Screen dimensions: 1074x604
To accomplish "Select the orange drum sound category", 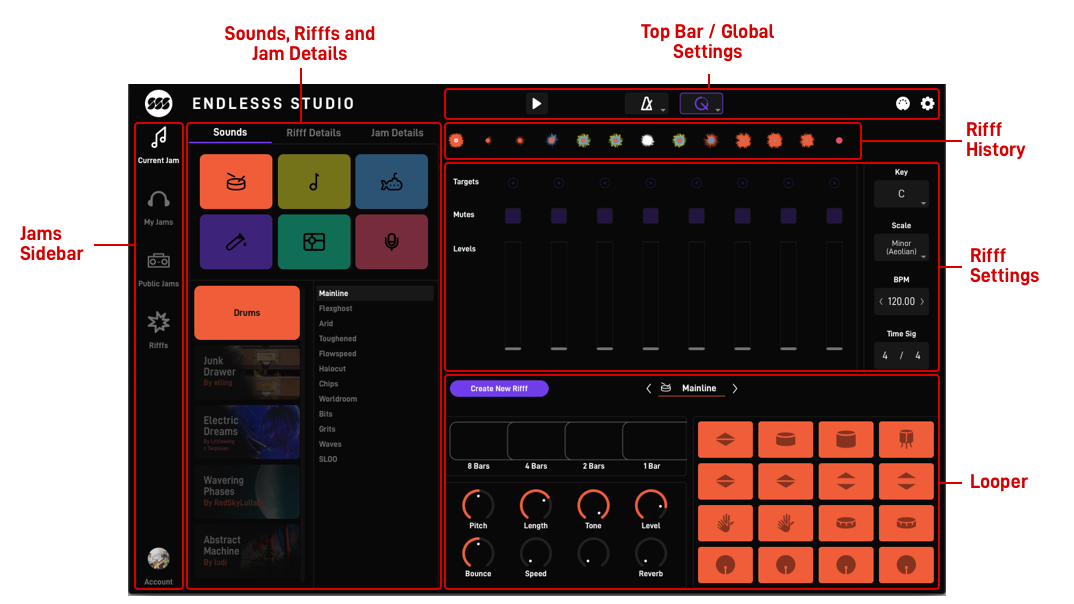I will [x=236, y=181].
